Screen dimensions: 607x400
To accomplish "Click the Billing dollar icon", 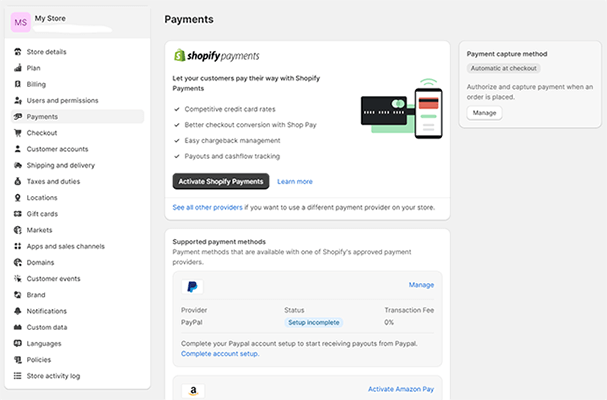I will (x=18, y=84).
